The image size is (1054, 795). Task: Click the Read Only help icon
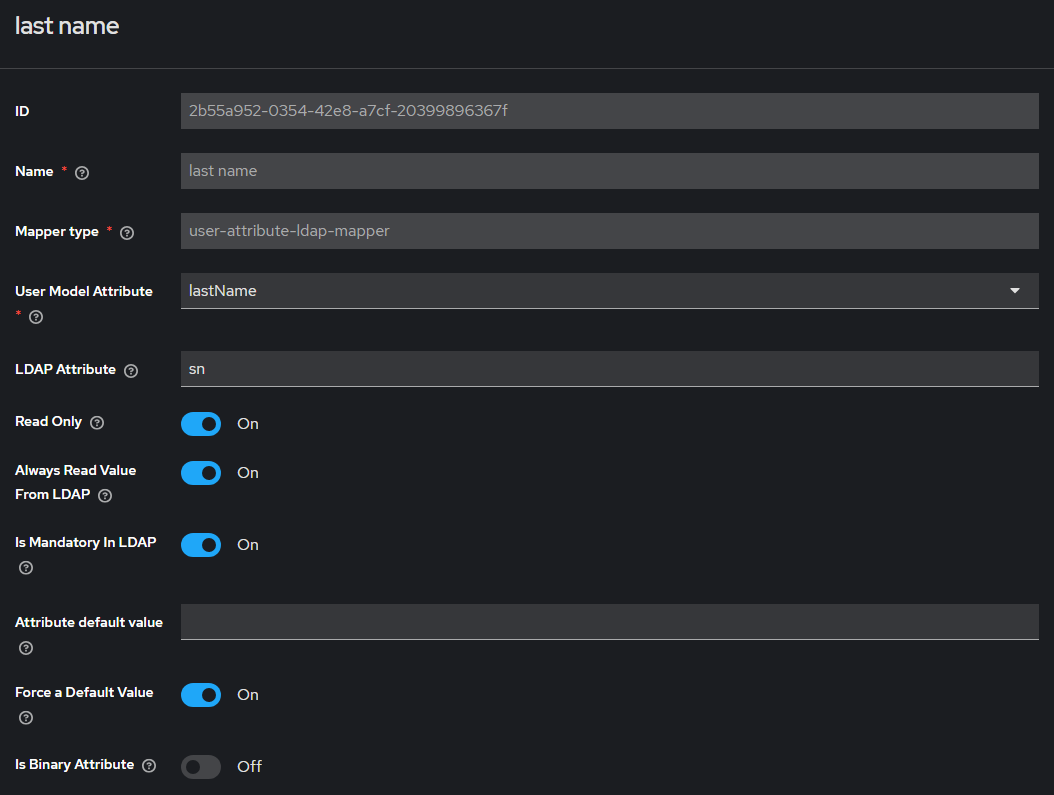(x=97, y=422)
